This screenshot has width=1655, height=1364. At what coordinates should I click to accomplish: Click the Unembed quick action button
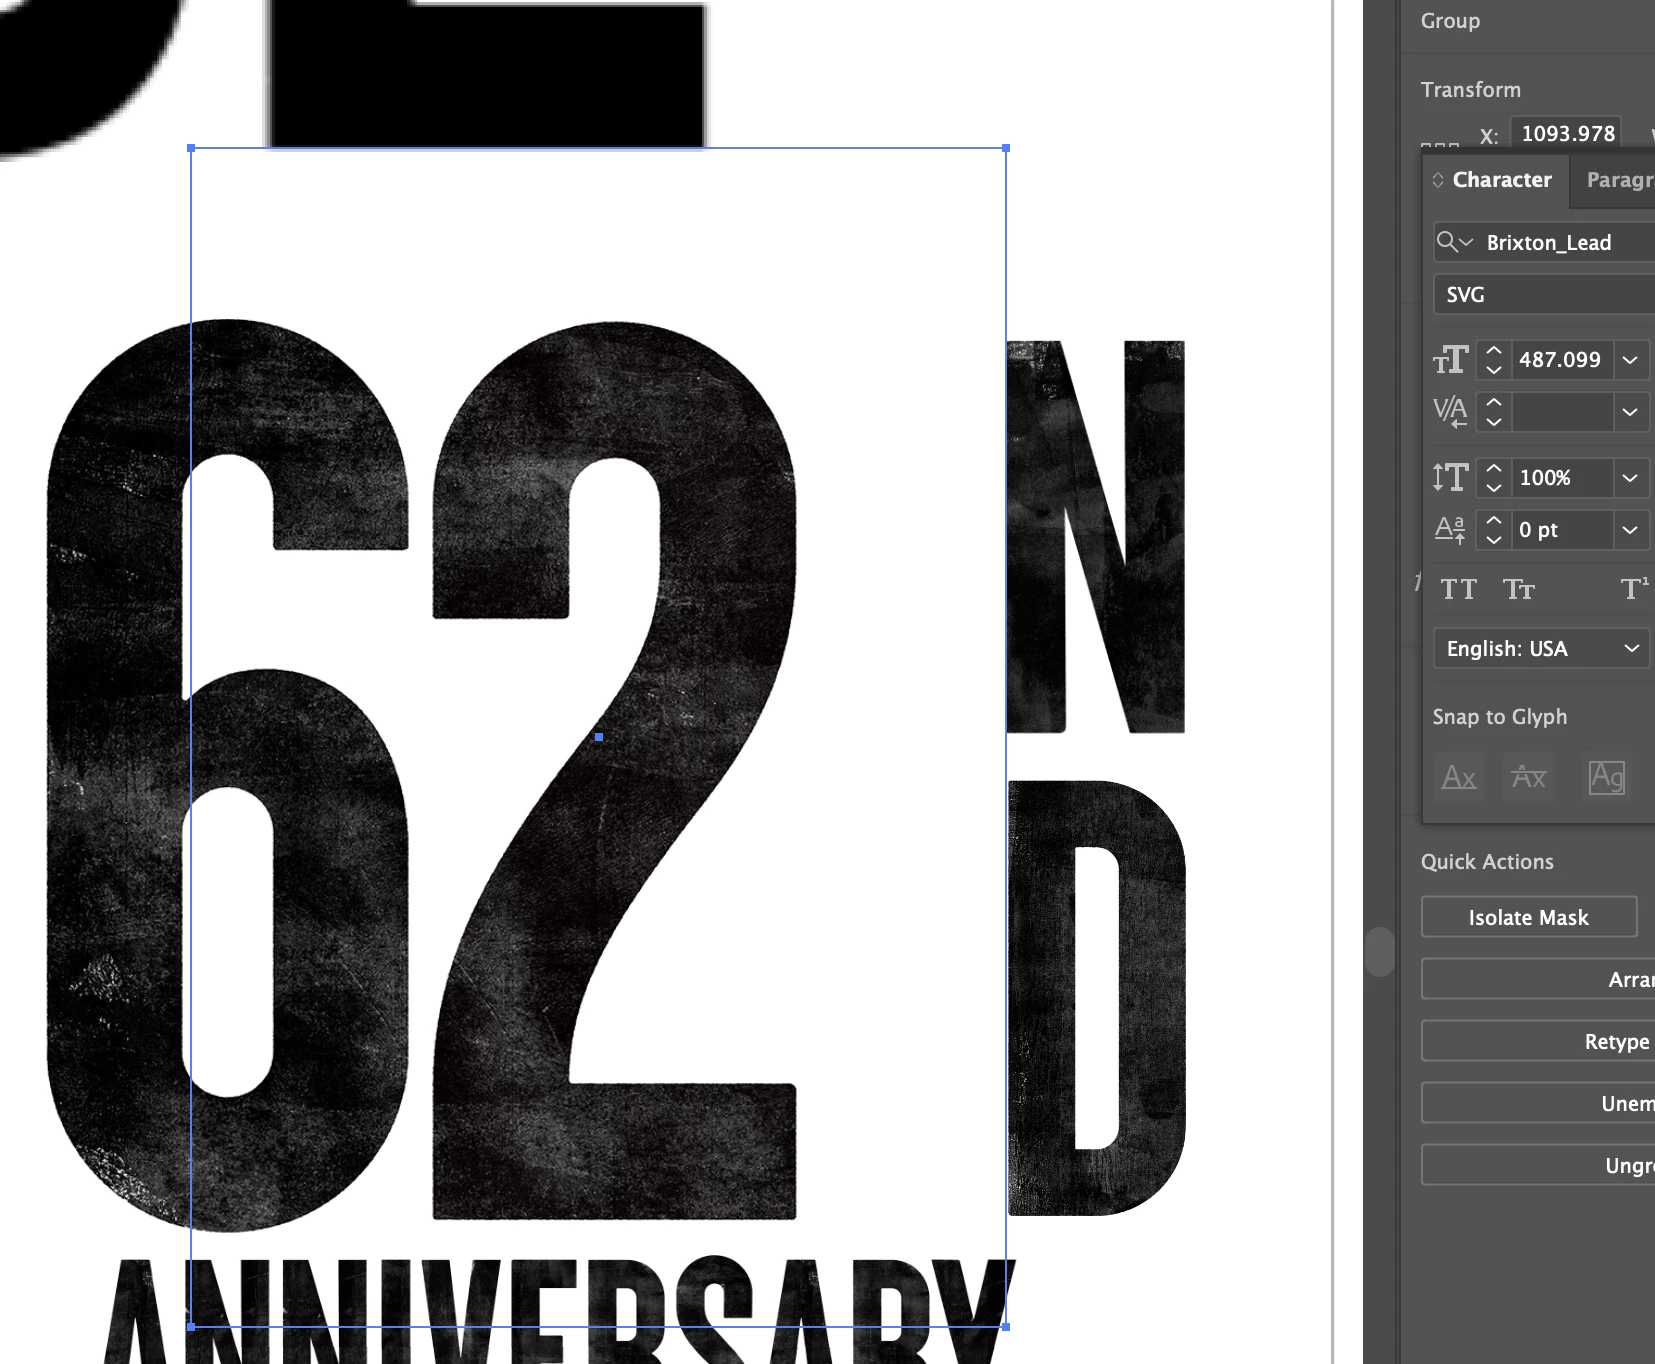click(x=1538, y=1103)
